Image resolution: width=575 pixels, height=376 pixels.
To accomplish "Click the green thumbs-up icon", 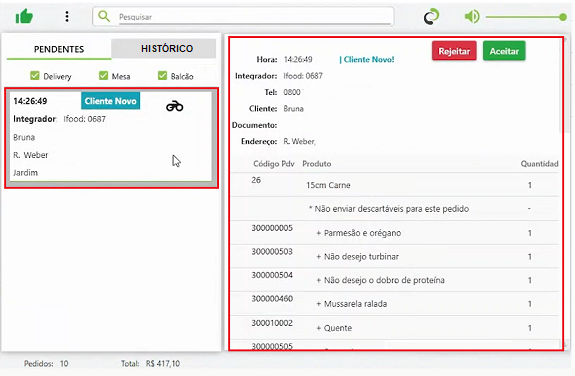I will tap(24, 16).
